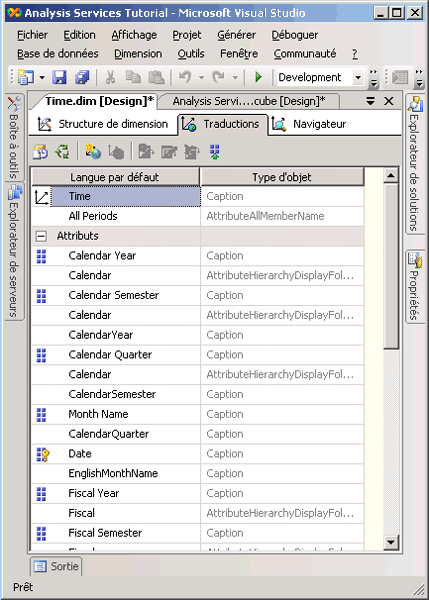Image resolution: width=429 pixels, height=600 pixels.
Task: Open the Base de données menu
Action: coord(58,54)
